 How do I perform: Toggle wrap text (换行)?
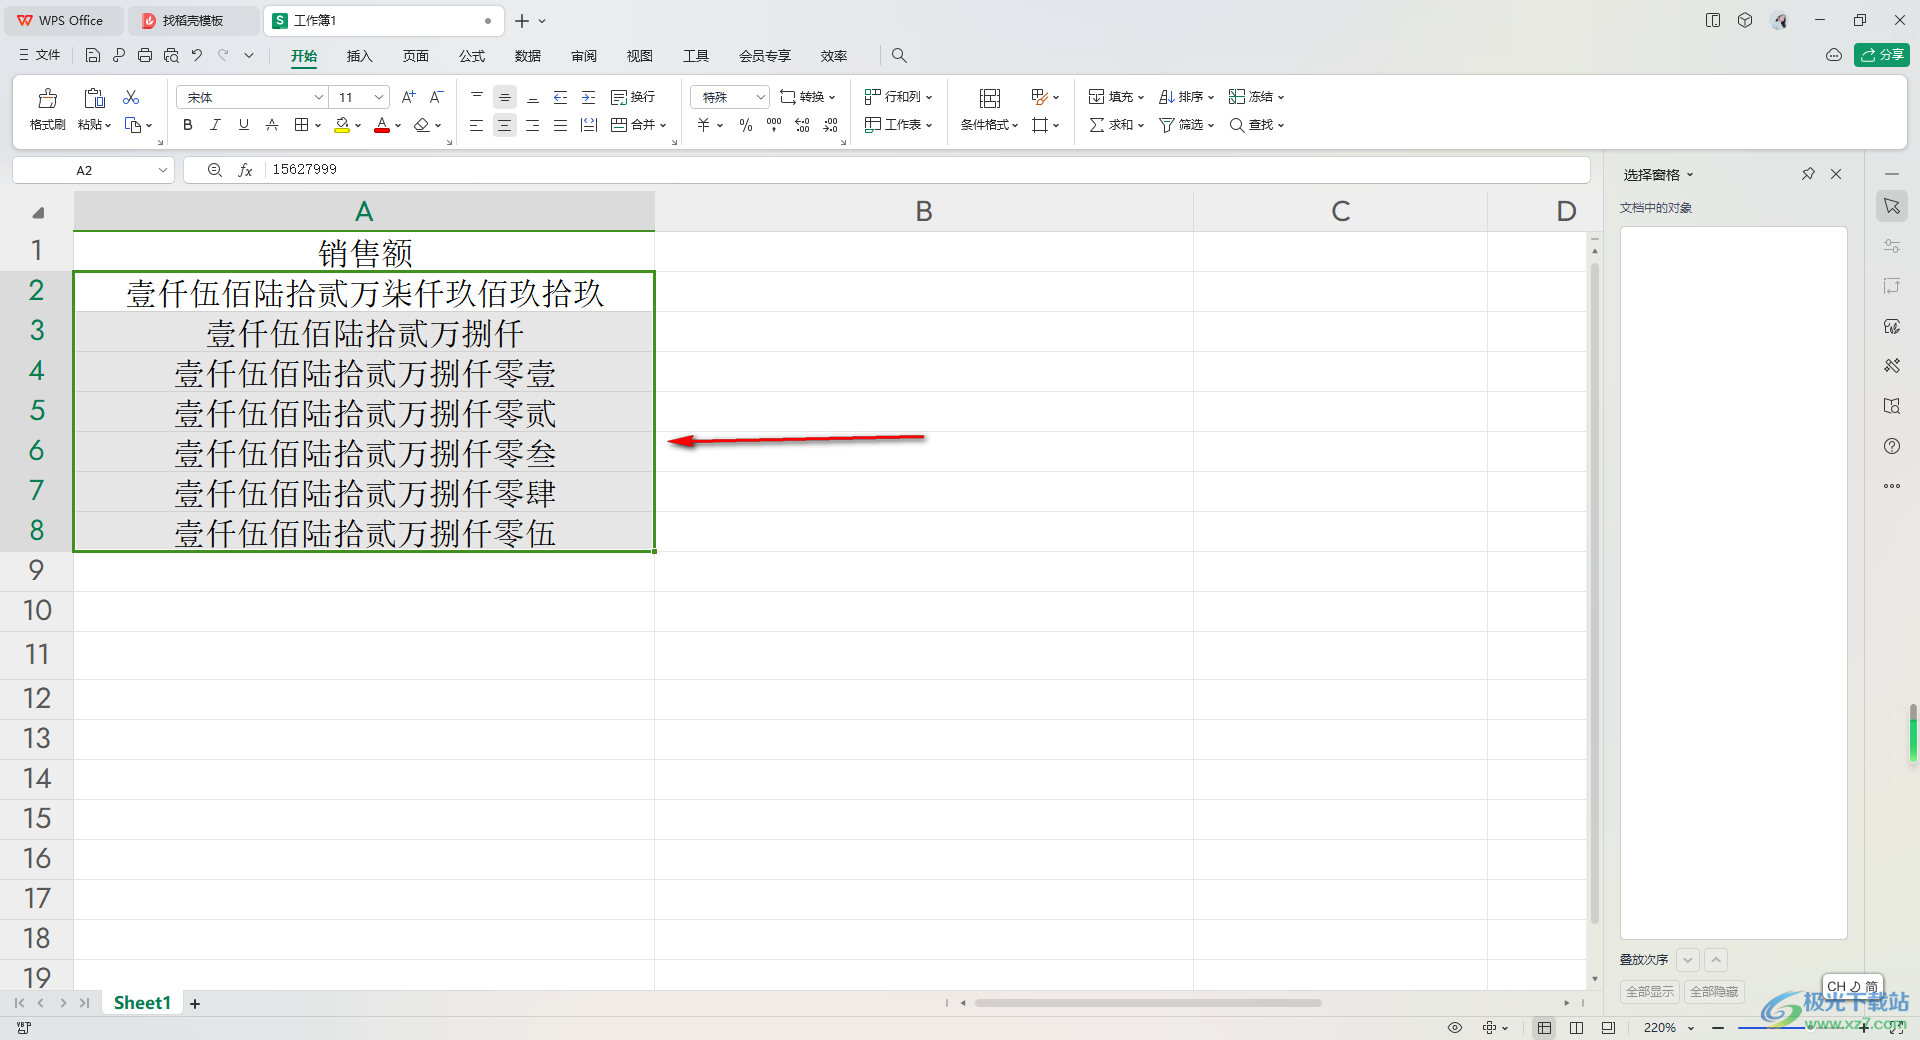coord(633,97)
